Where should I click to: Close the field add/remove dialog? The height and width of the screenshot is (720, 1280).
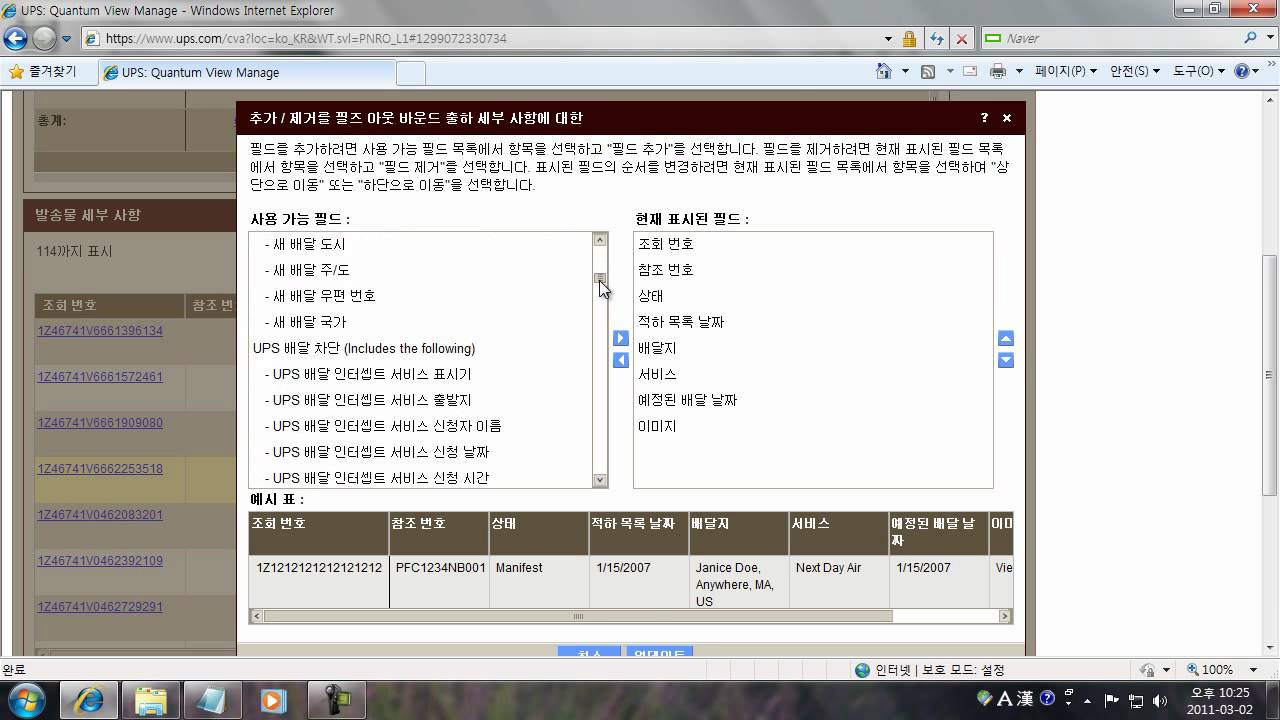point(1007,118)
